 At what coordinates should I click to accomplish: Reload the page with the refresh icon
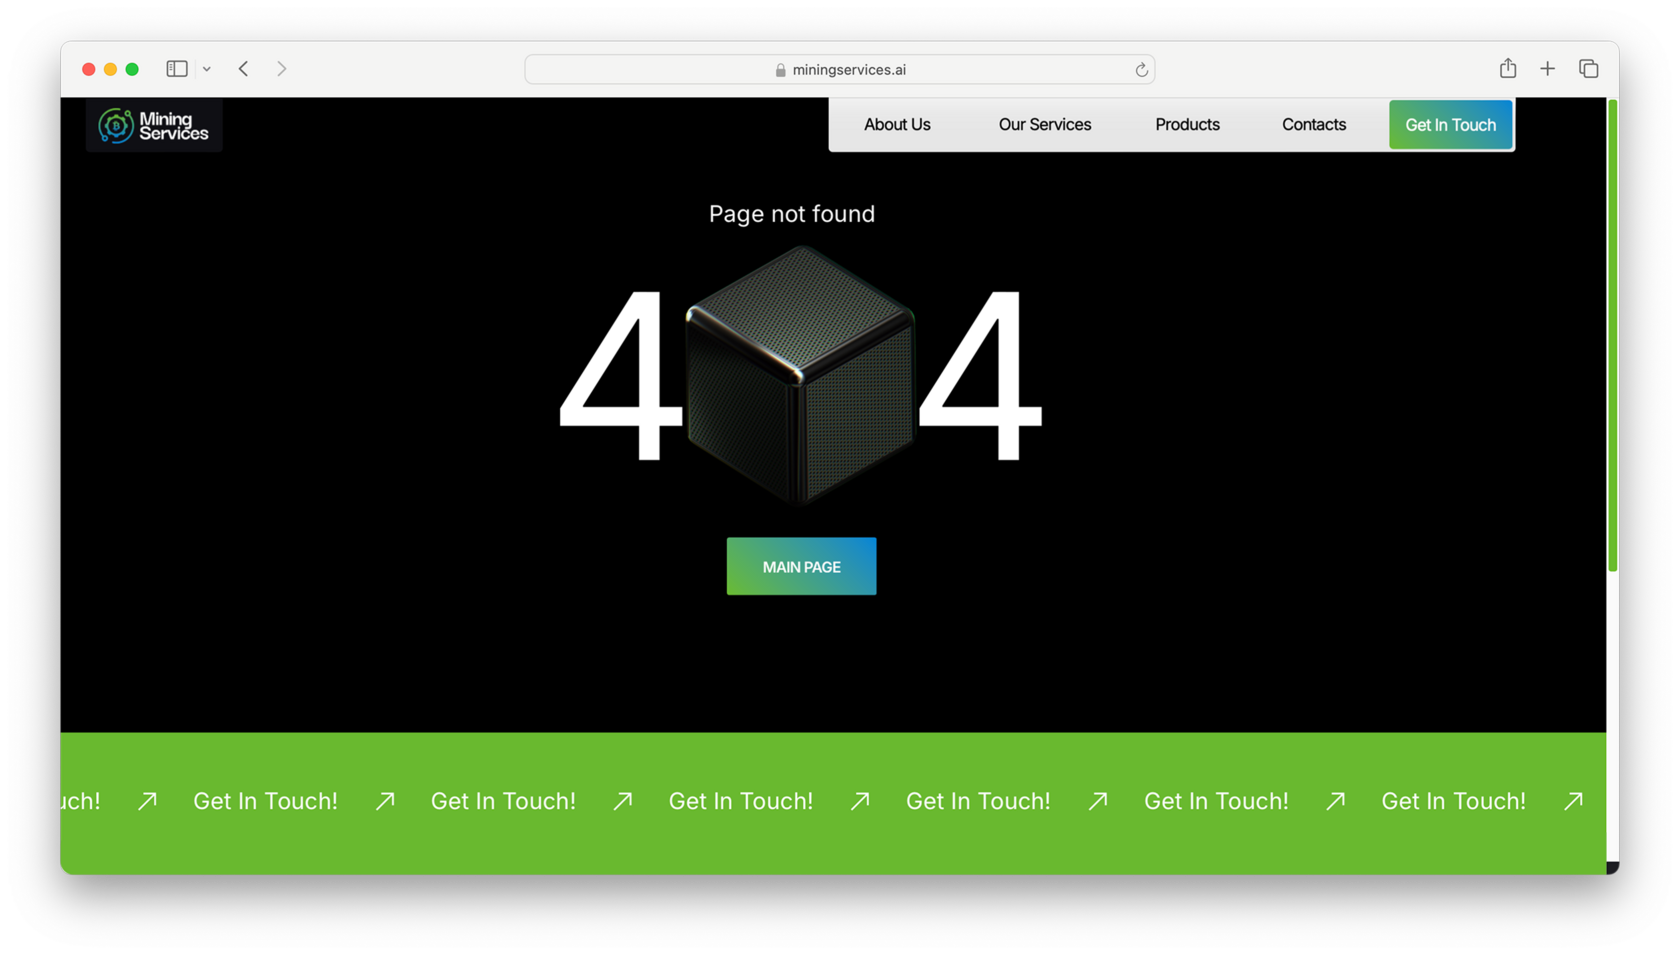pyautogui.click(x=1141, y=70)
